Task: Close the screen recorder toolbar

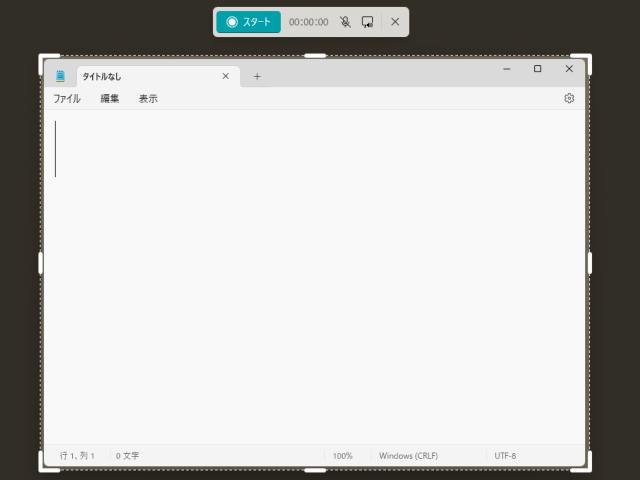Action: tap(395, 22)
